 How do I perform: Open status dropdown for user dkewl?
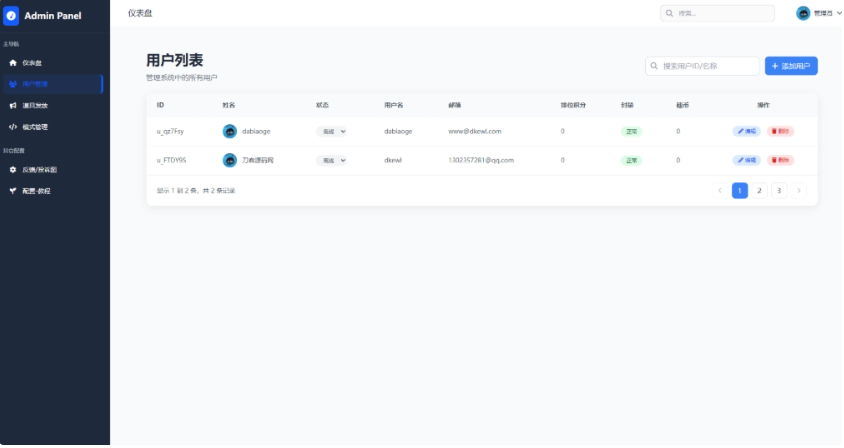(331, 160)
